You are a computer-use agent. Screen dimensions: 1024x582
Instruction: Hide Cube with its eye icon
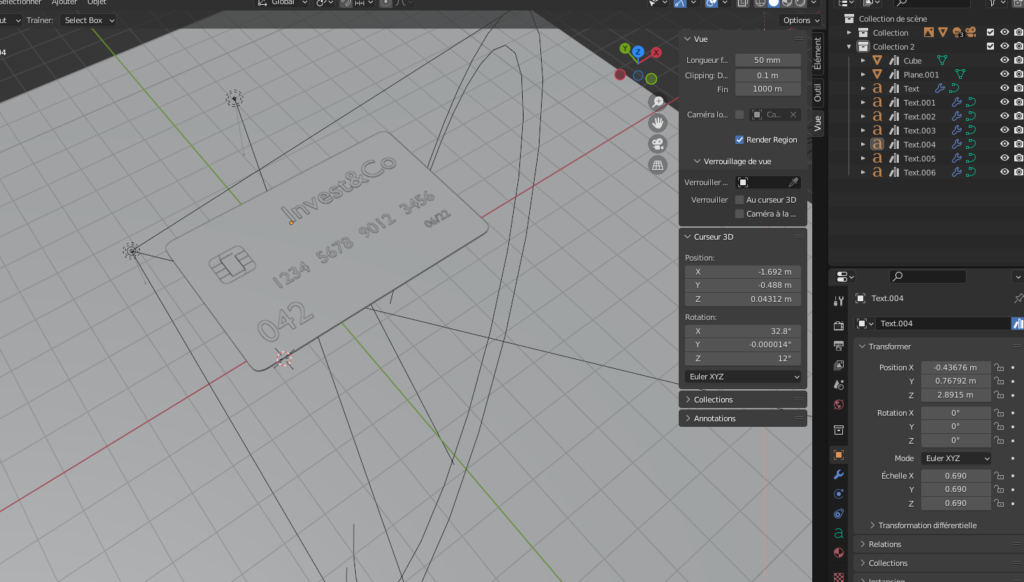coord(1004,60)
